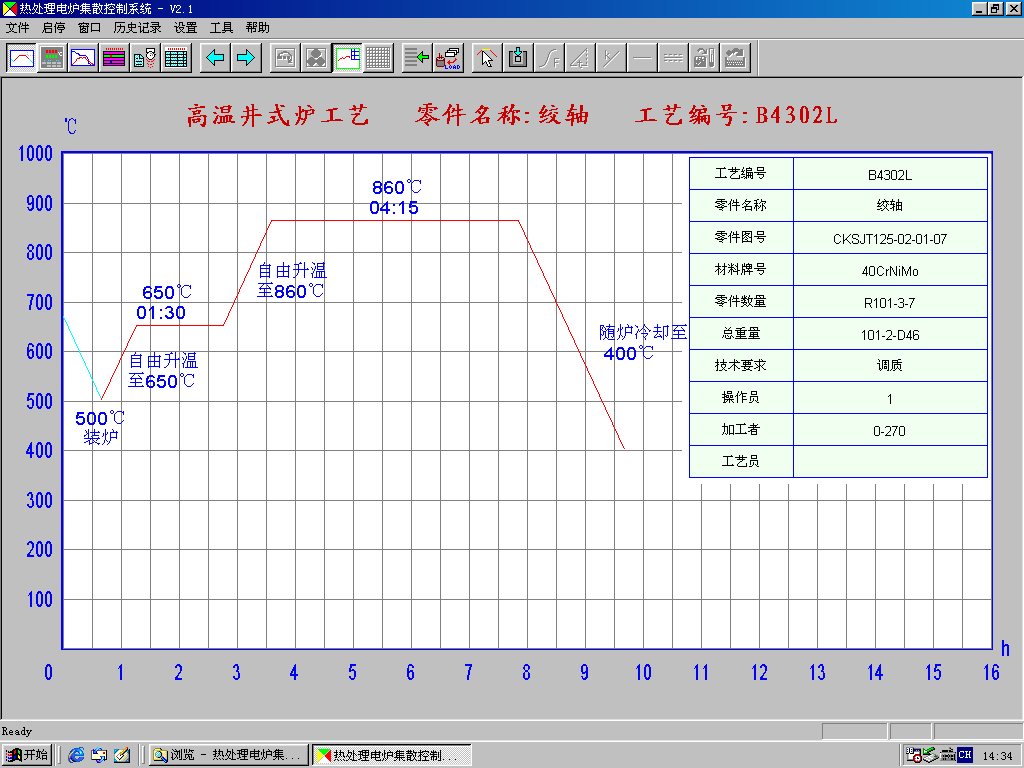
Task: Select the curve pointer cursor tool
Action: [x=487, y=58]
